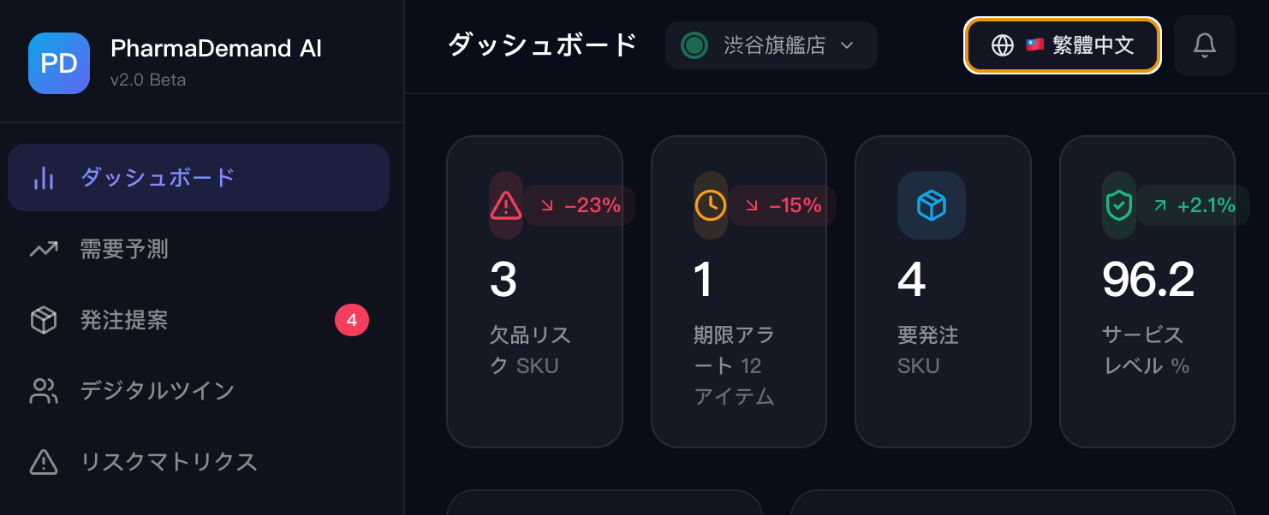Image resolution: width=1269 pixels, height=515 pixels.
Task: Go to 発注提案 in the sidebar
Action: [x=124, y=320]
